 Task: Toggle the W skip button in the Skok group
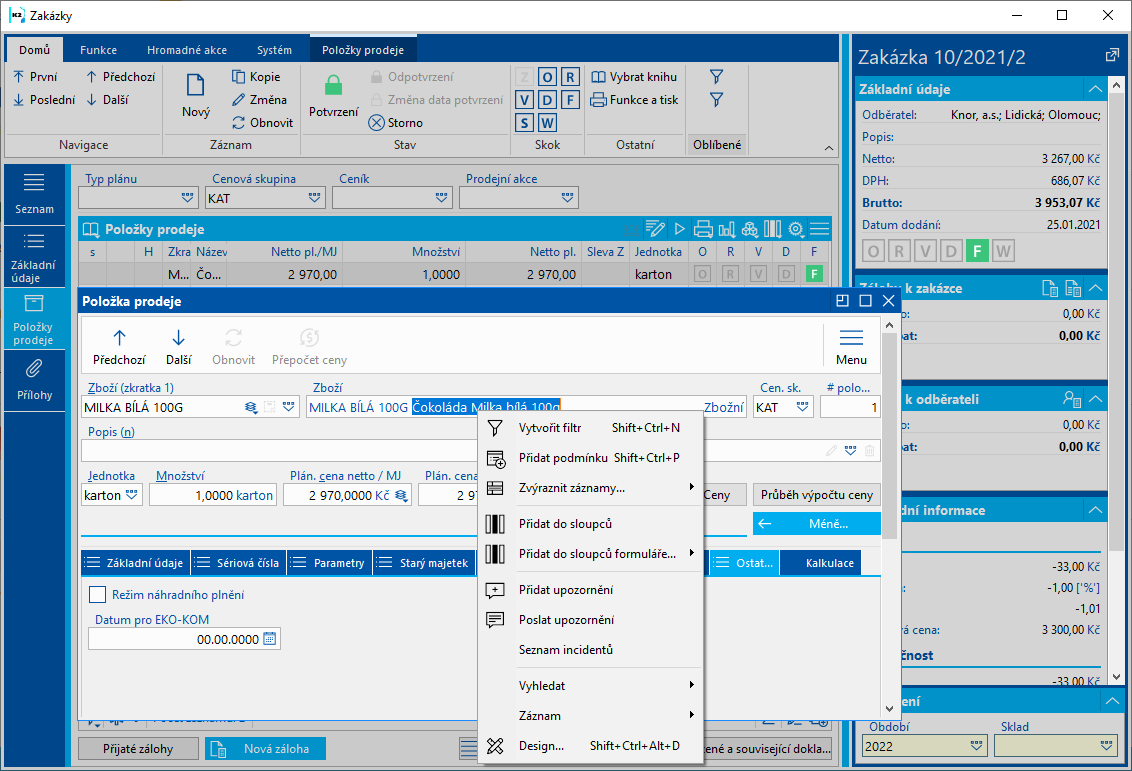pyautogui.click(x=547, y=123)
